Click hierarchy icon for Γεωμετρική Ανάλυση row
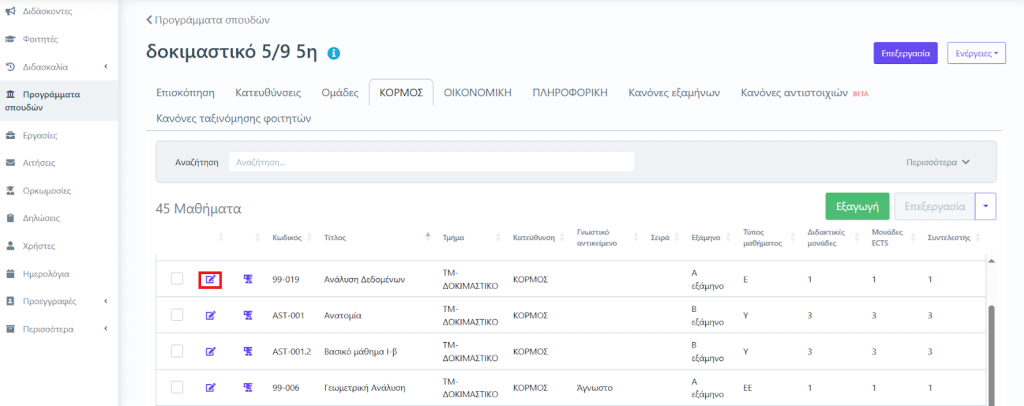Screen dimensions: 1024x406 tap(248, 387)
